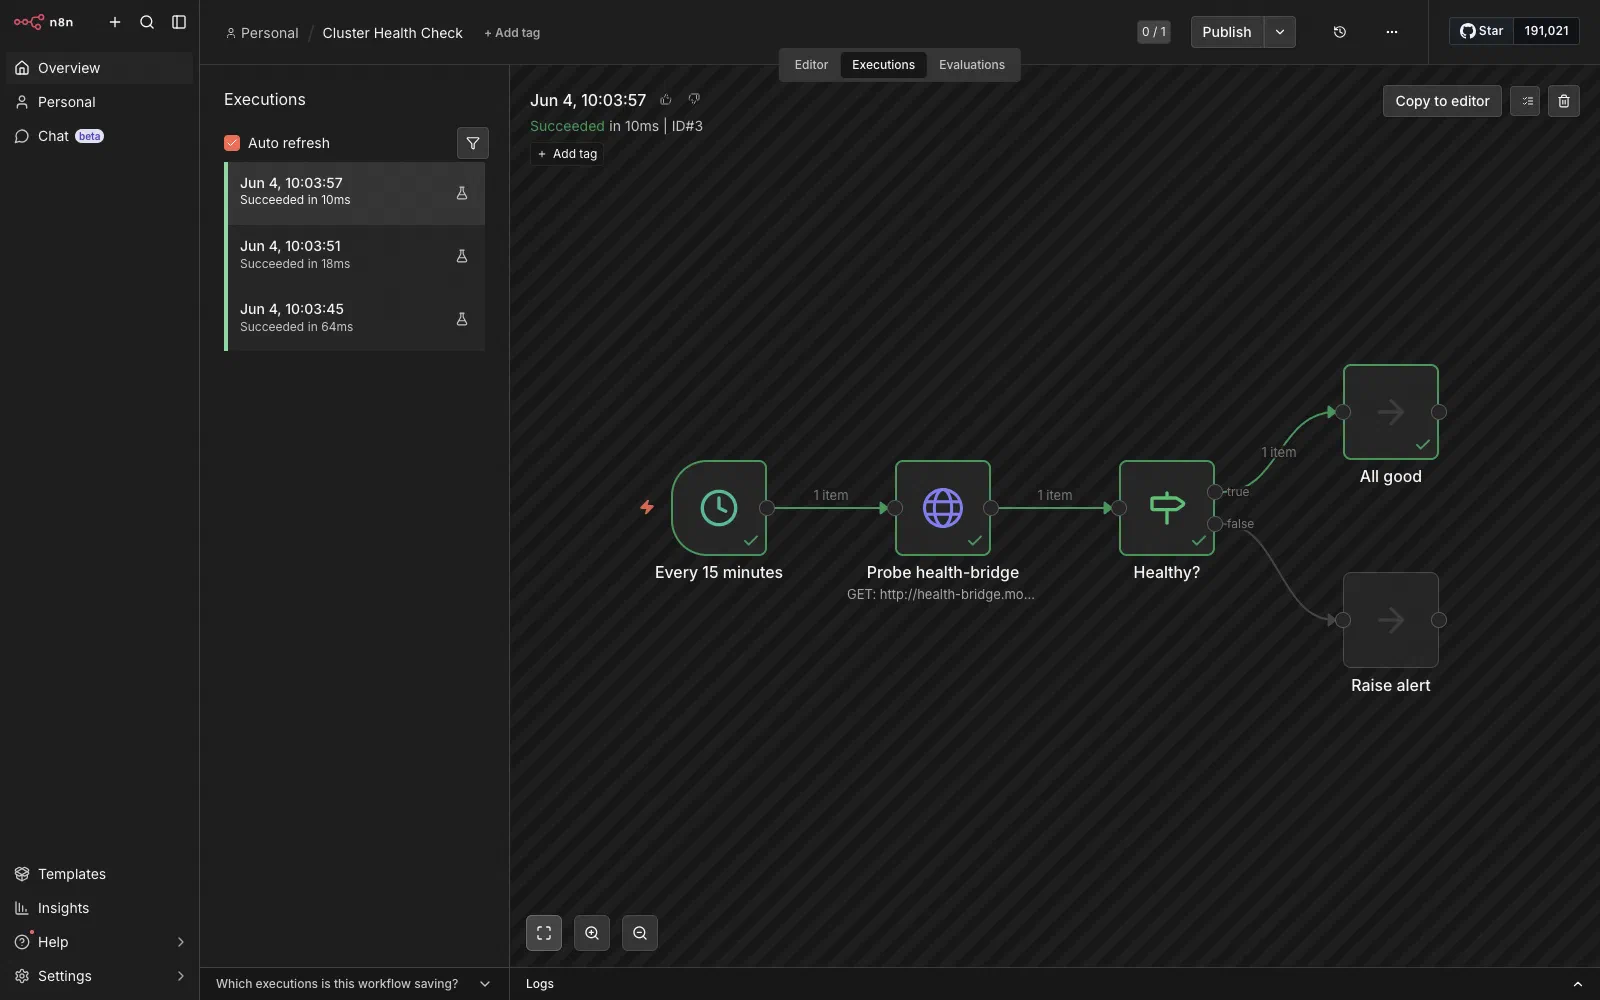Click the filter executions funnel icon
1600x1000 pixels.
click(x=473, y=143)
